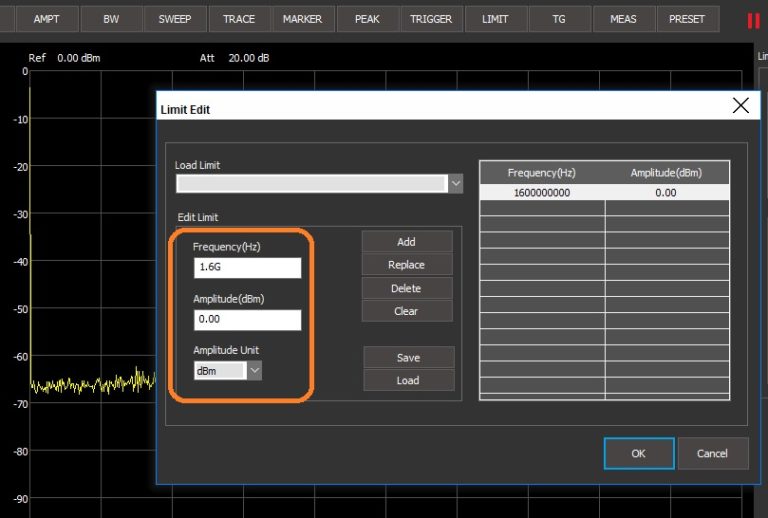The height and width of the screenshot is (518, 768).
Task: Click the Frequency(Hz) input field
Action: pyautogui.click(x=247, y=267)
